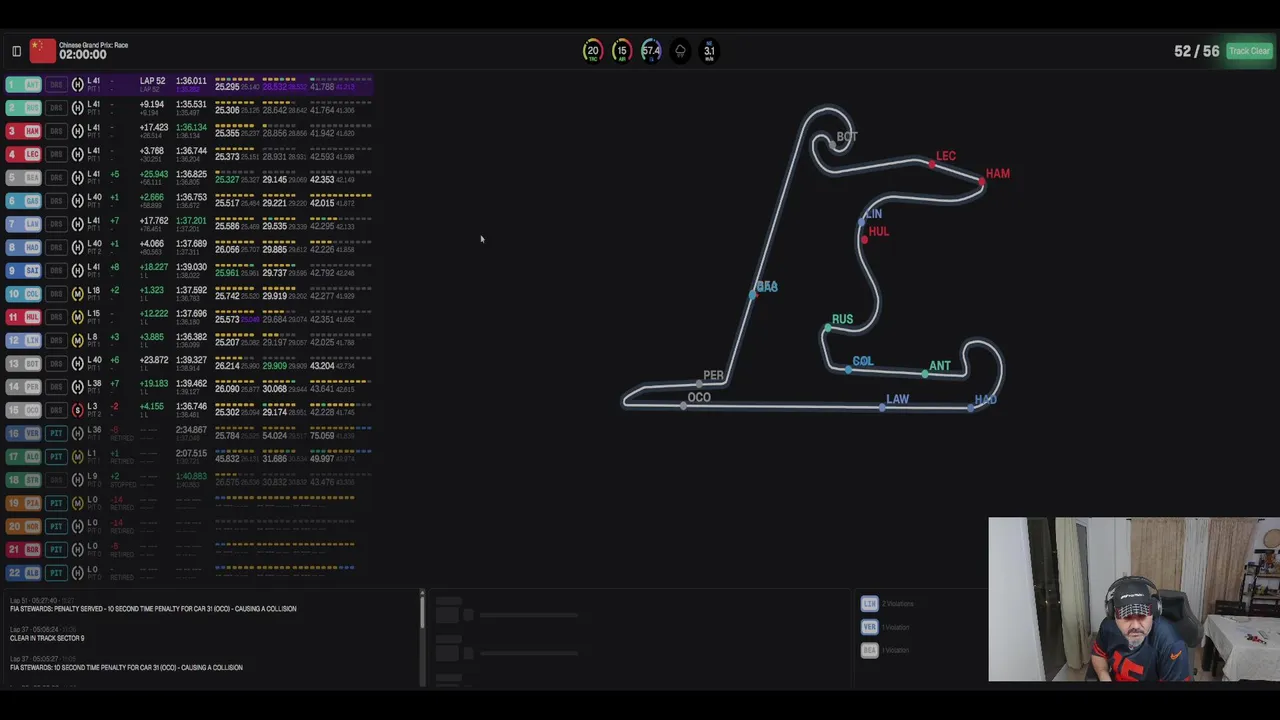Click HAM's green lap time 1:36.134
The width and height of the screenshot is (1280, 720).
click(x=191, y=128)
